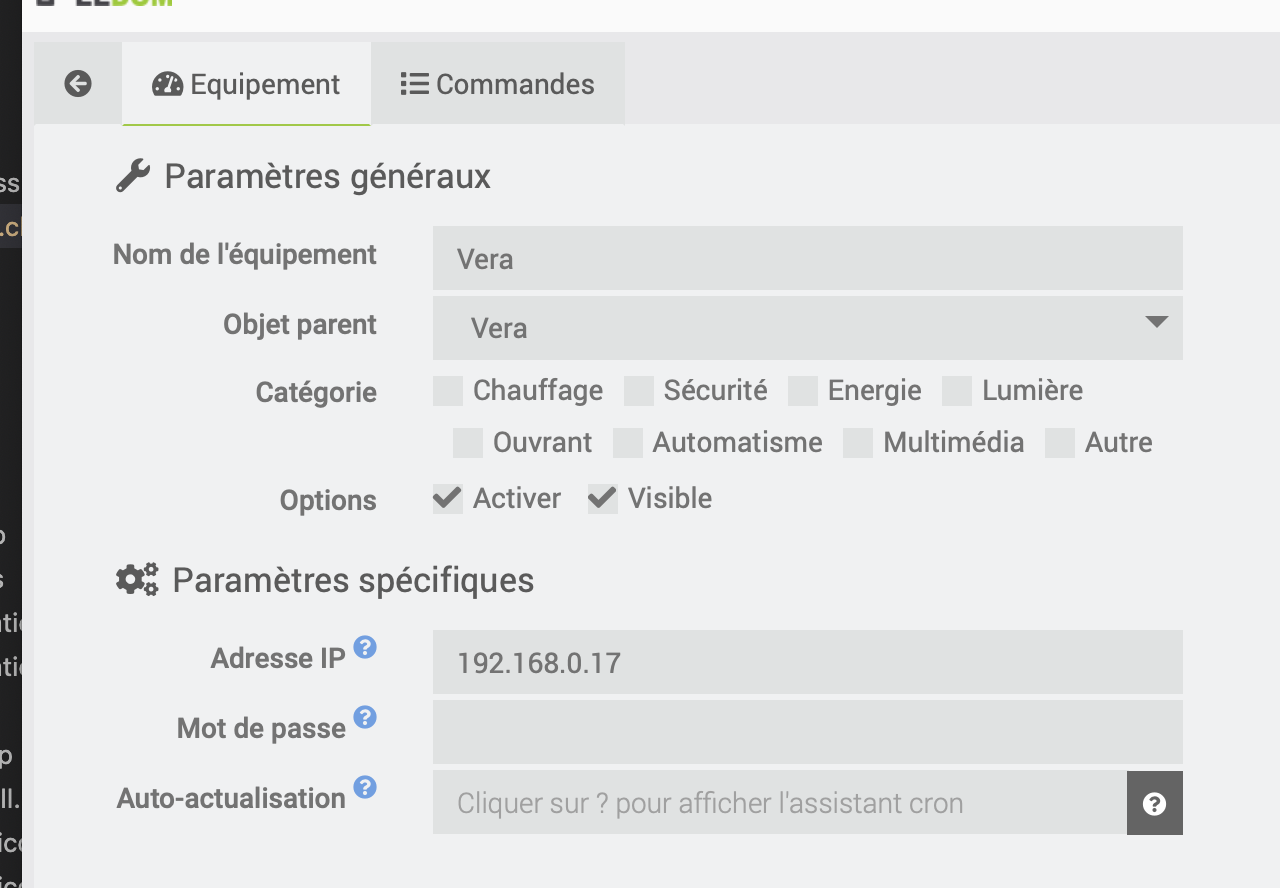Uncheck the Visible option

coord(603,498)
